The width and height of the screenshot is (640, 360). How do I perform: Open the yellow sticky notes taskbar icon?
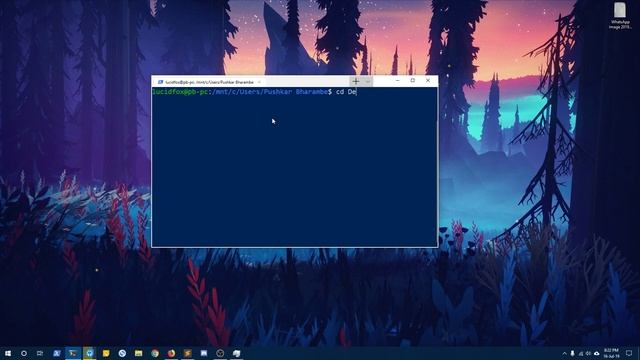106,353
